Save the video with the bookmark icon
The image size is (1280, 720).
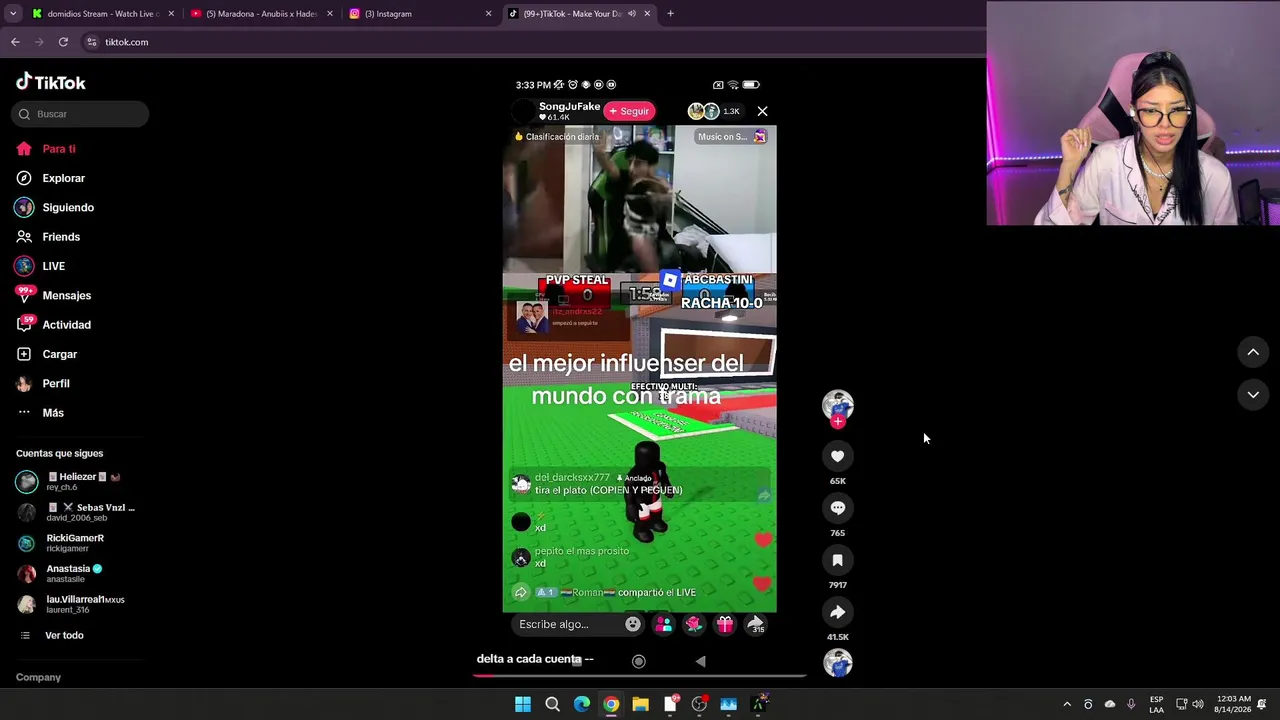[x=838, y=560]
